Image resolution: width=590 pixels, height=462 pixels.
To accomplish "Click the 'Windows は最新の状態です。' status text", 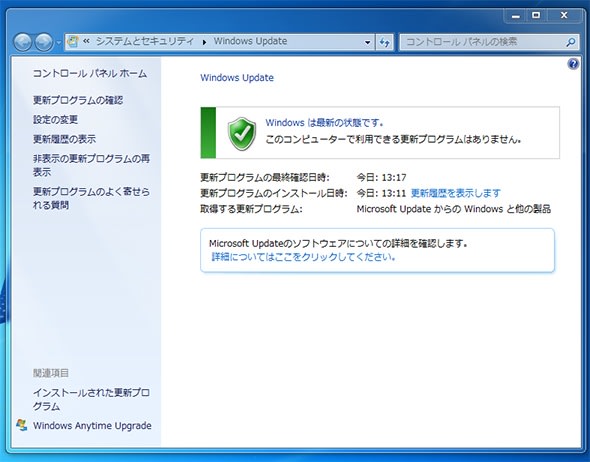I will tap(324, 123).
